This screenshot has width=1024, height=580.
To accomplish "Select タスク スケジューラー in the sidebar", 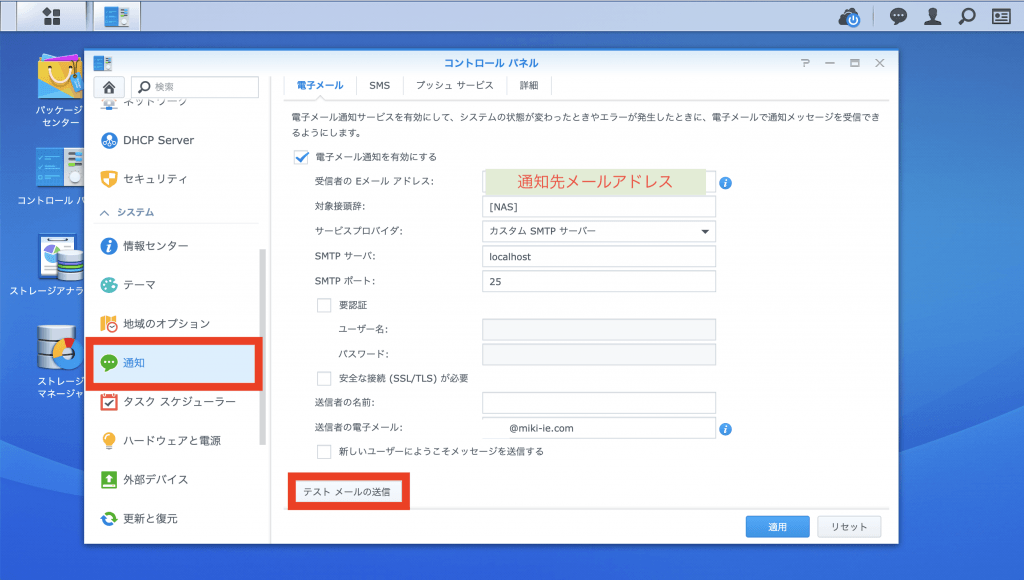I will click(176, 402).
